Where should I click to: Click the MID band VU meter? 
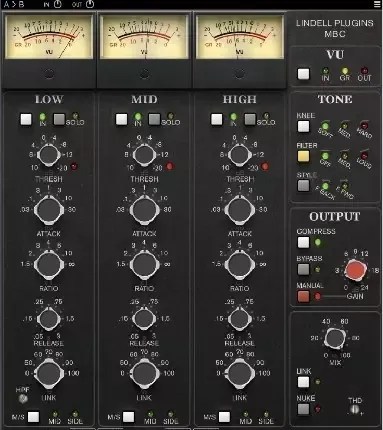tap(144, 37)
